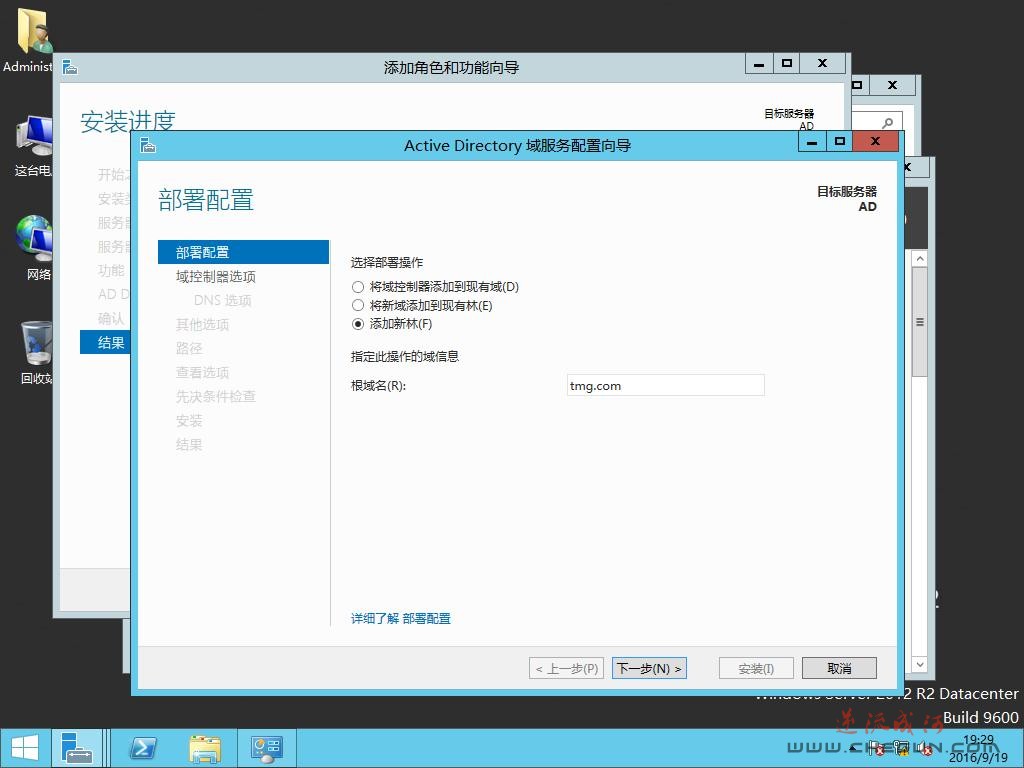Select the 部署配置 wizard step
The image size is (1024, 768).
click(244, 252)
